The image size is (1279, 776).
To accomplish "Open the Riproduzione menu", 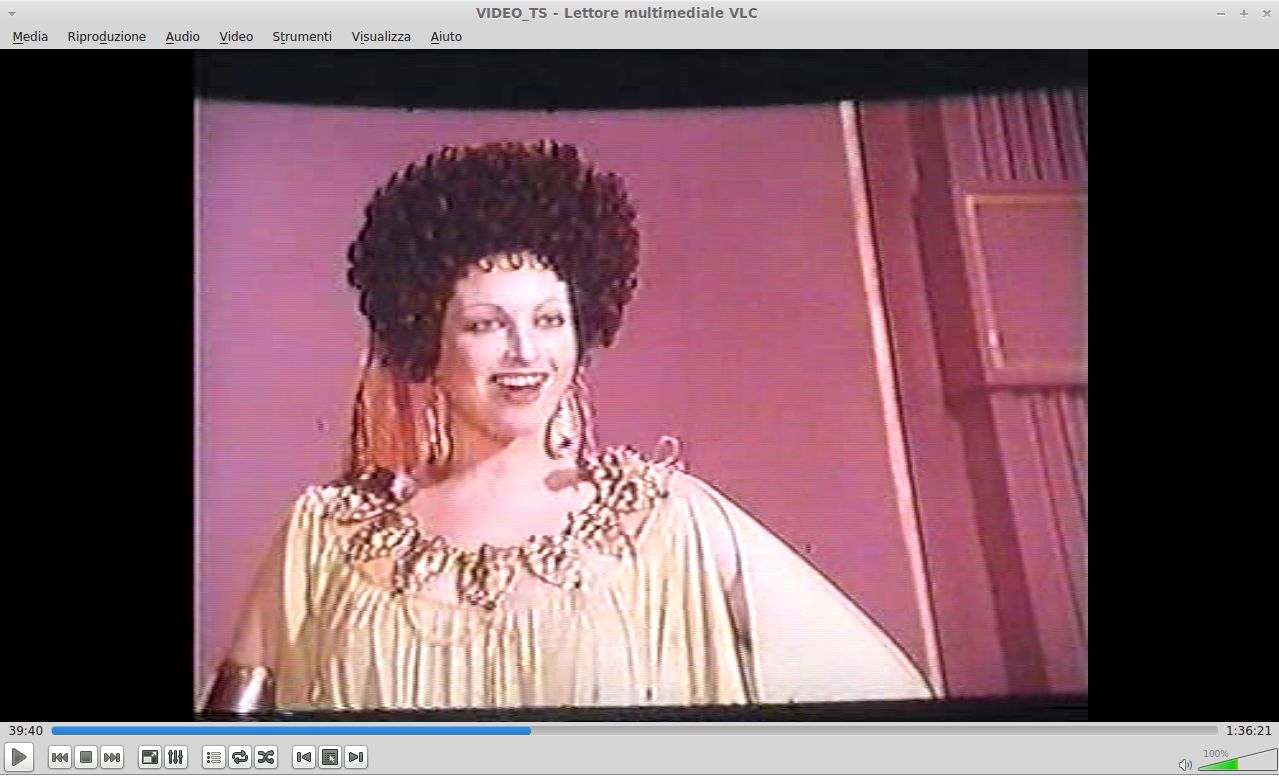I will 107,37.
